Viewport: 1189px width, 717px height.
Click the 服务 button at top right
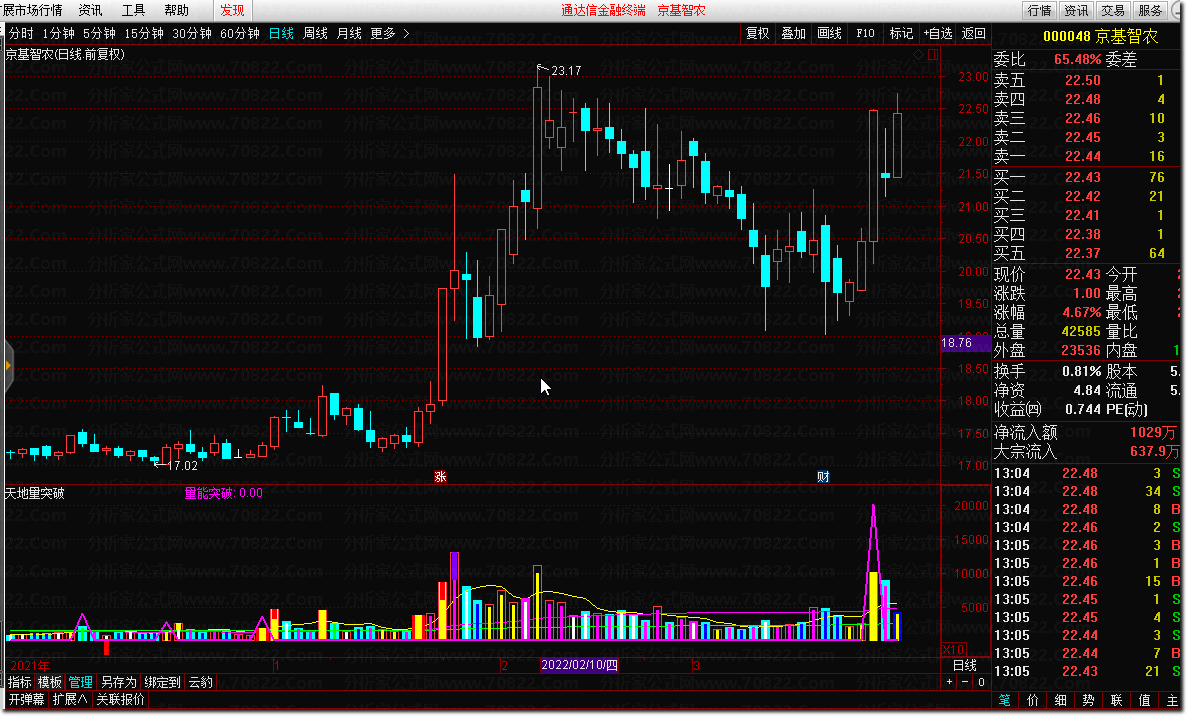[1150, 11]
